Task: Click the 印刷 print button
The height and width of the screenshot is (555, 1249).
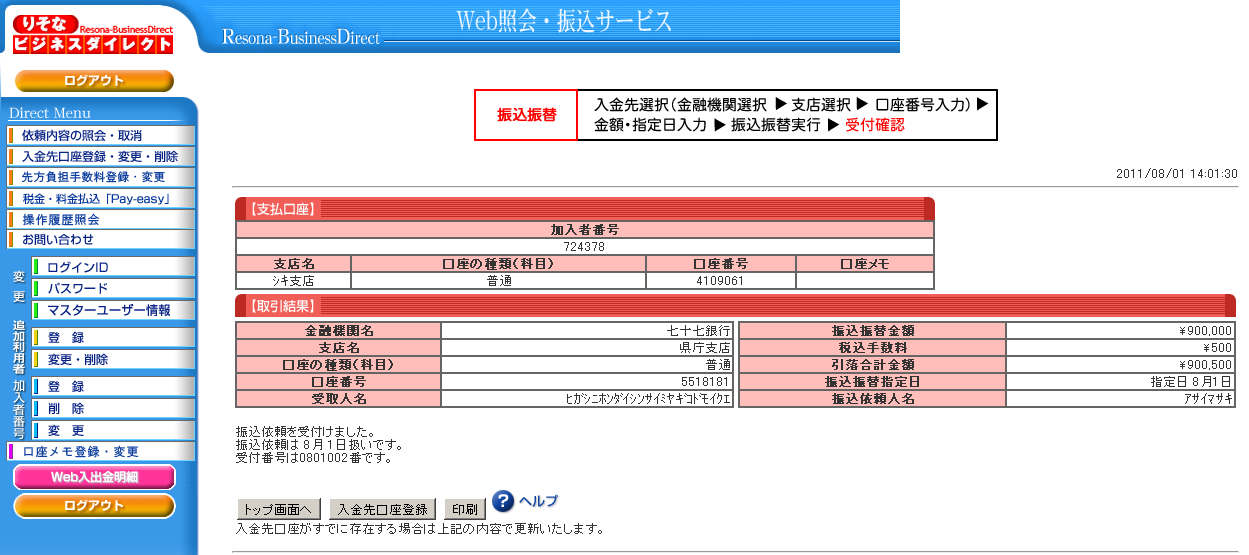Action: [464, 509]
